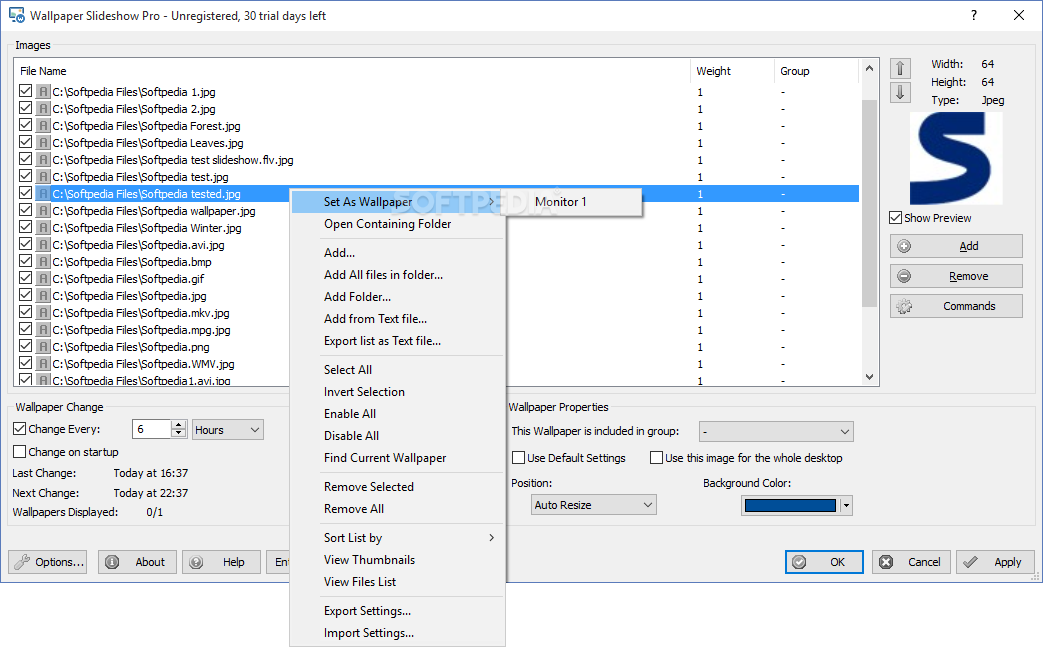1043x647 pixels.
Task: Click the Set As Wallpaper menu entry
Action: (398, 201)
